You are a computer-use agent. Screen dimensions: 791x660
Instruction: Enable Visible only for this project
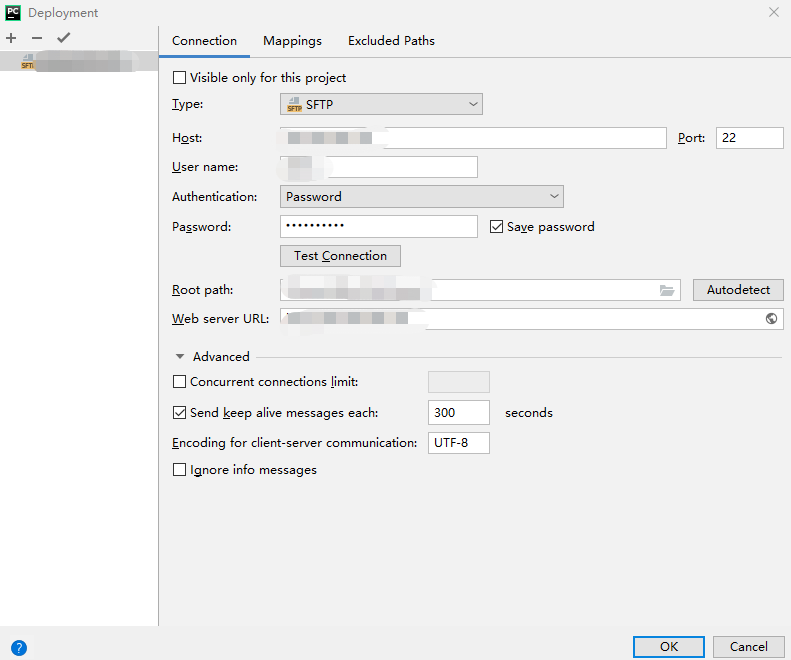[179, 78]
